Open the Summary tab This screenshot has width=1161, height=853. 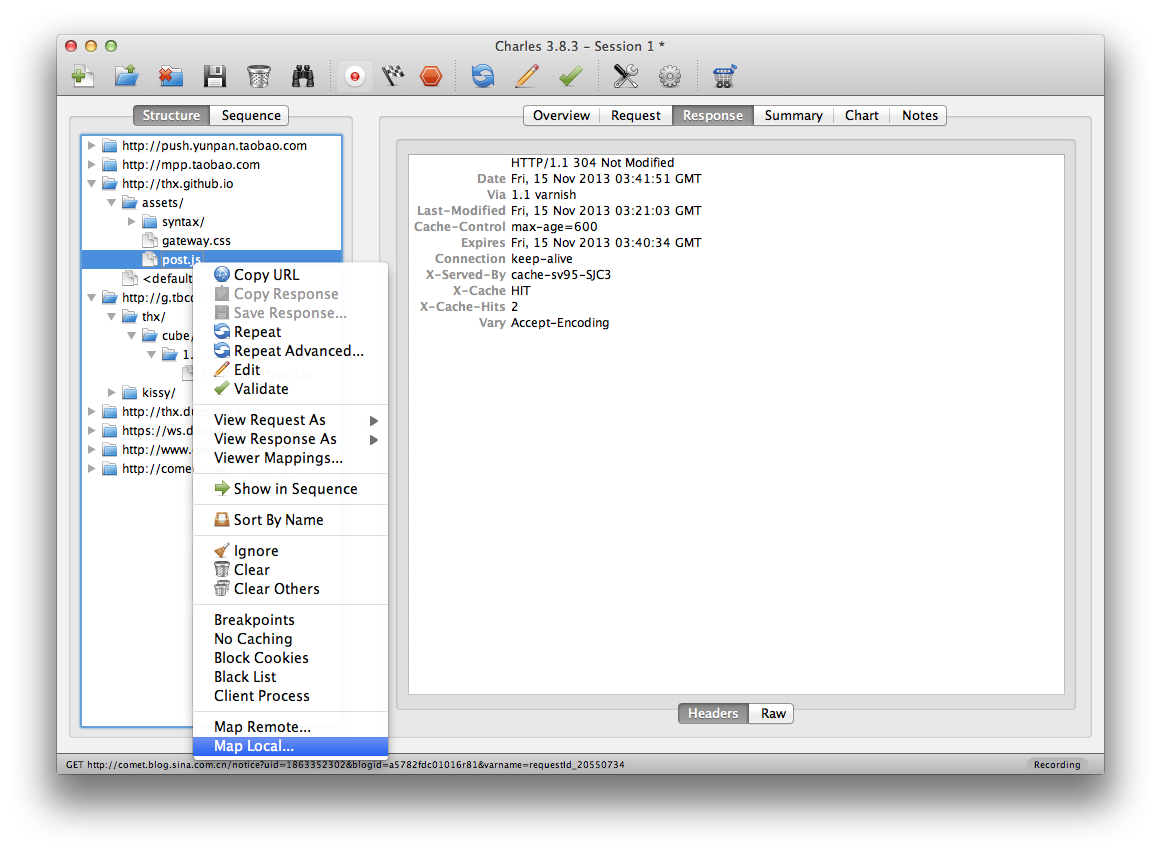click(793, 116)
